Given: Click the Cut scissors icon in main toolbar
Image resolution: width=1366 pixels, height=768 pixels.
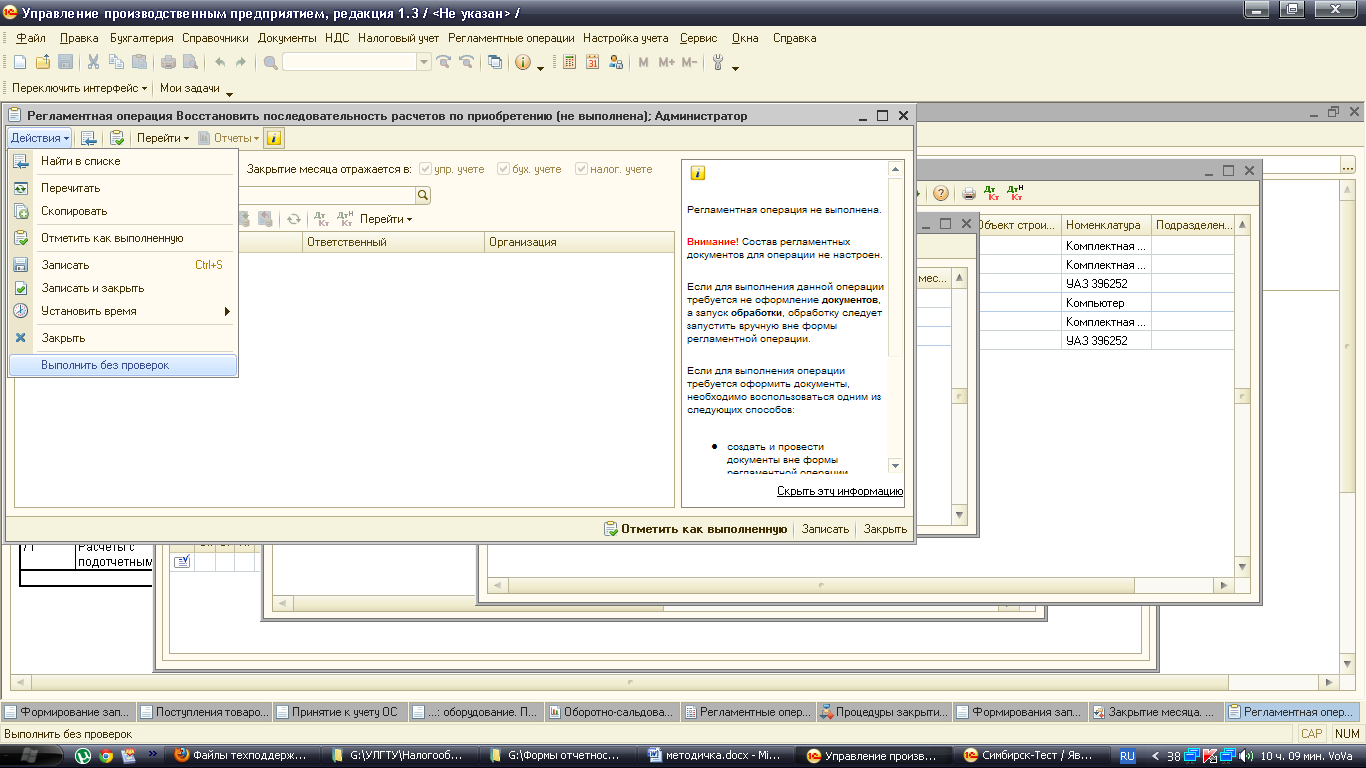Looking at the screenshot, I should tap(94, 62).
